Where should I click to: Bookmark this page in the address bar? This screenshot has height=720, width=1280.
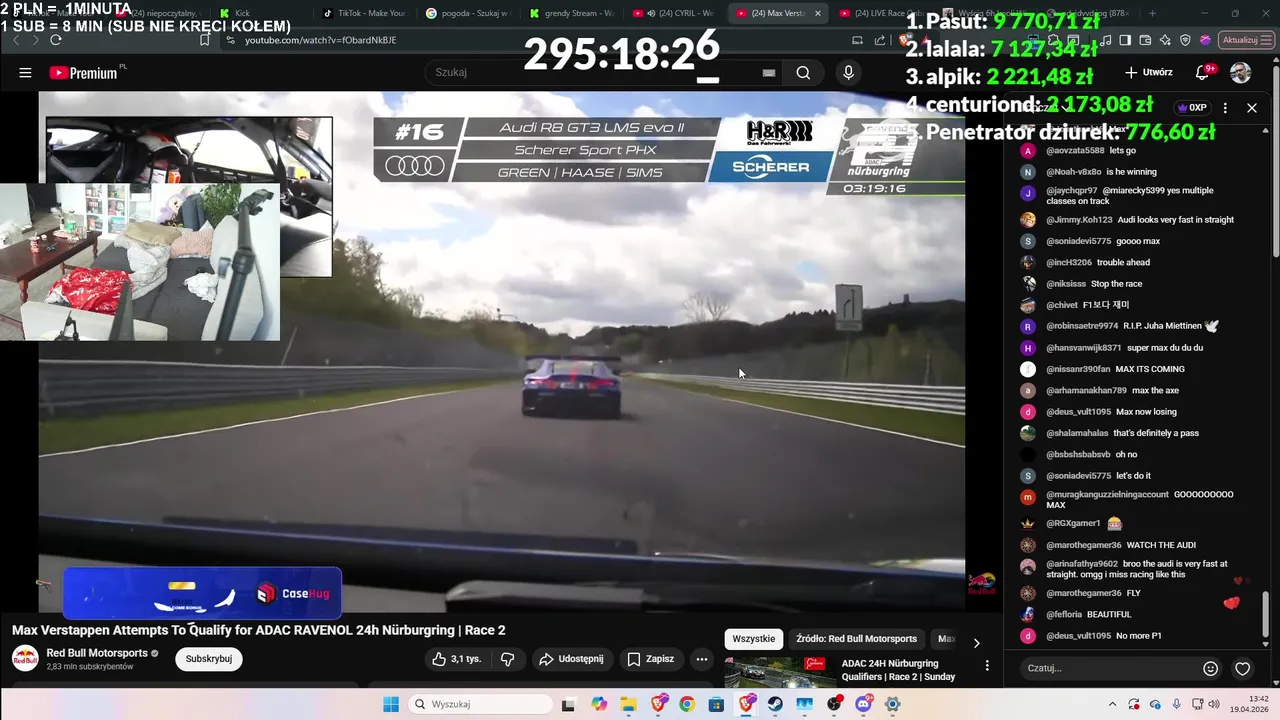pos(204,40)
